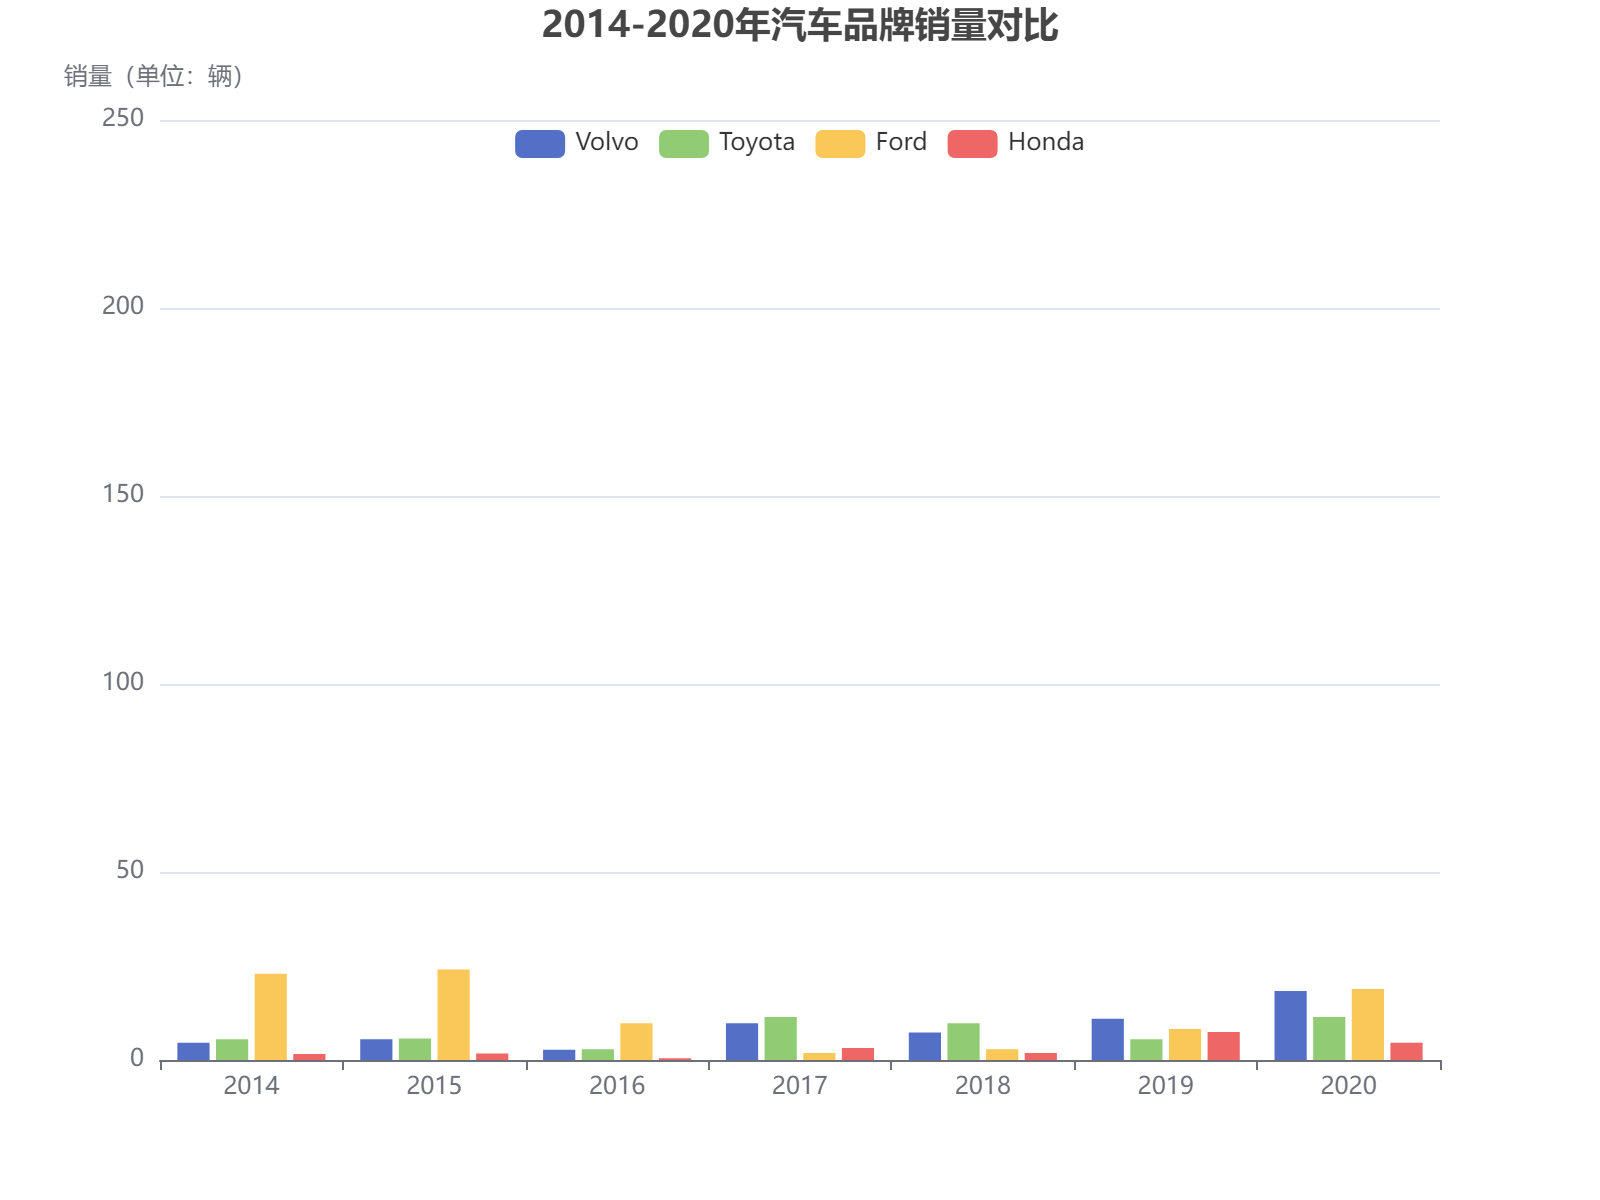Click the 2015 x-axis label
The width and height of the screenshot is (1600, 1200).
(x=434, y=1086)
